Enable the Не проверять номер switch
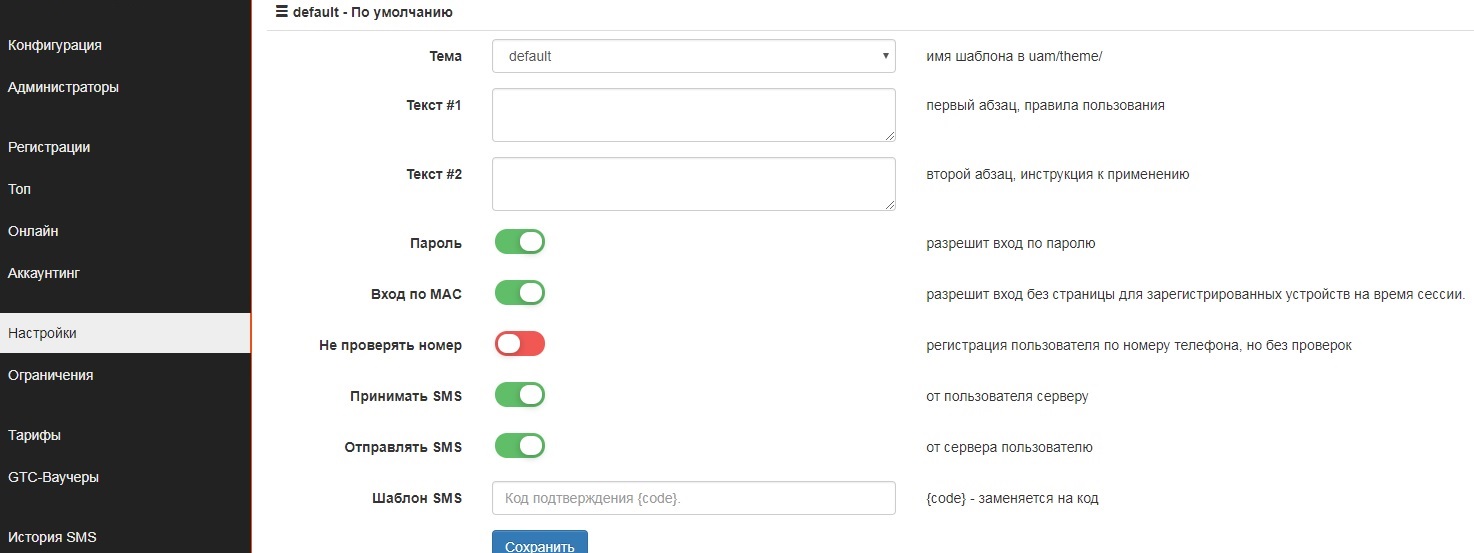This screenshot has width=1474, height=553. click(x=519, y=344)
